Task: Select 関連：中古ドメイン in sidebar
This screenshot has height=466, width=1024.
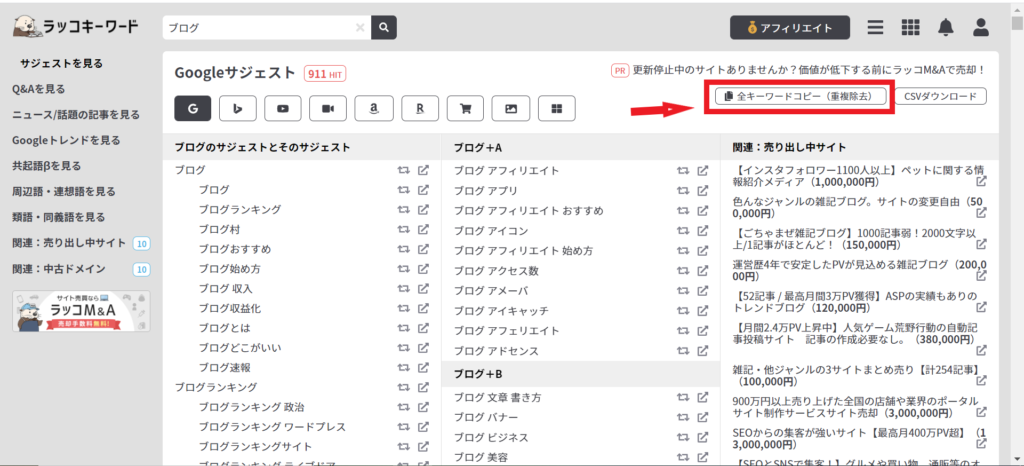Action: click(x=59, y=269)
